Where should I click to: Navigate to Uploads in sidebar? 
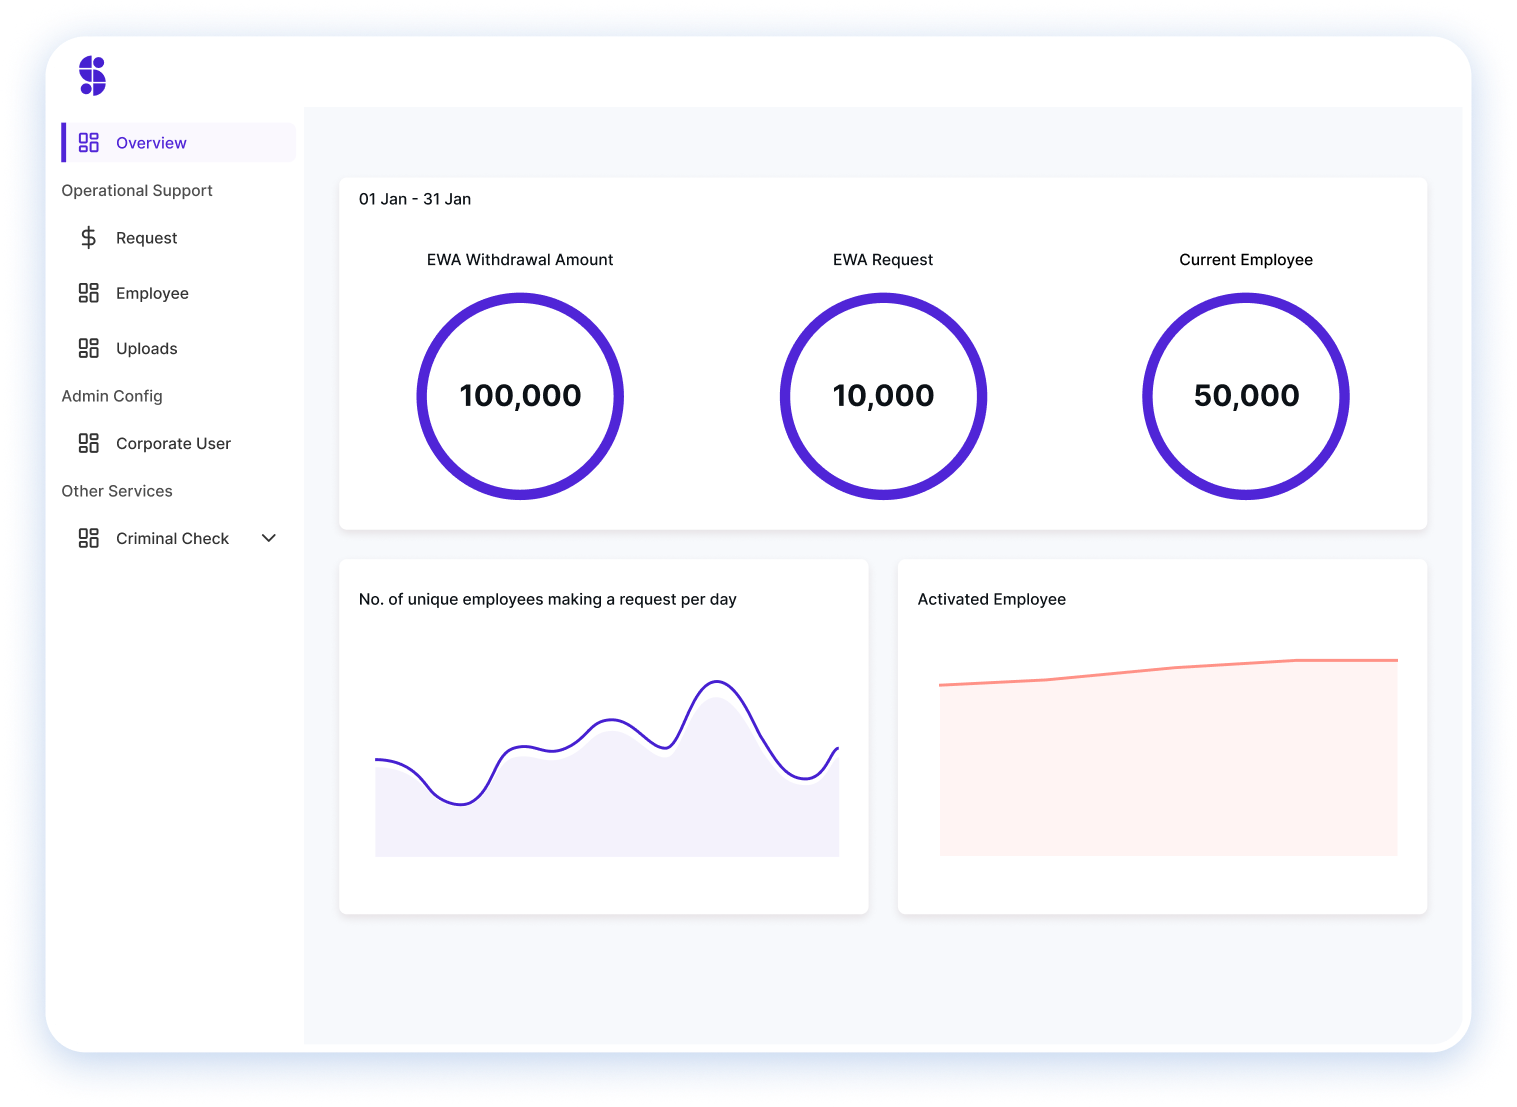pos(146,348)
